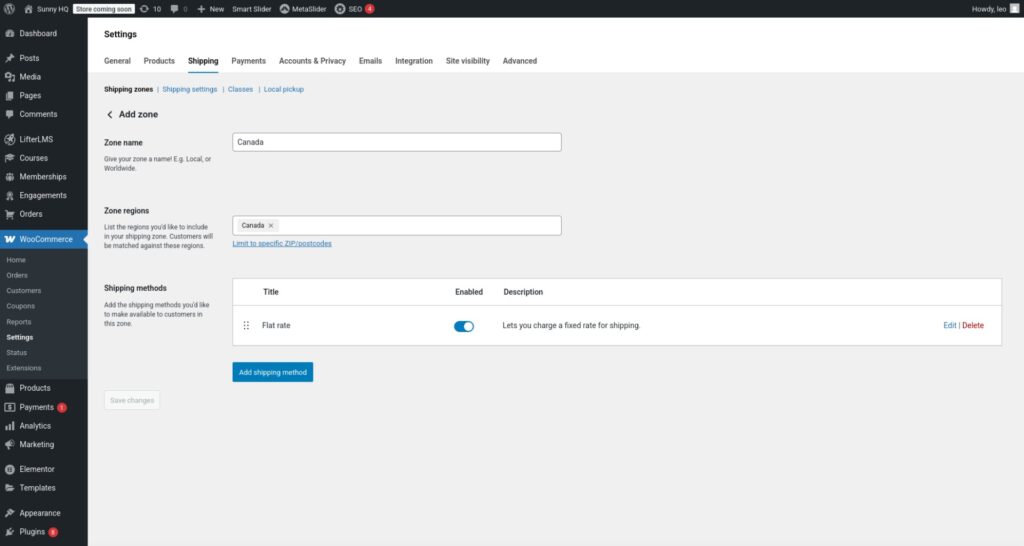Click the Zone name input field
The image size is (1024, 546).
(396, 142)
